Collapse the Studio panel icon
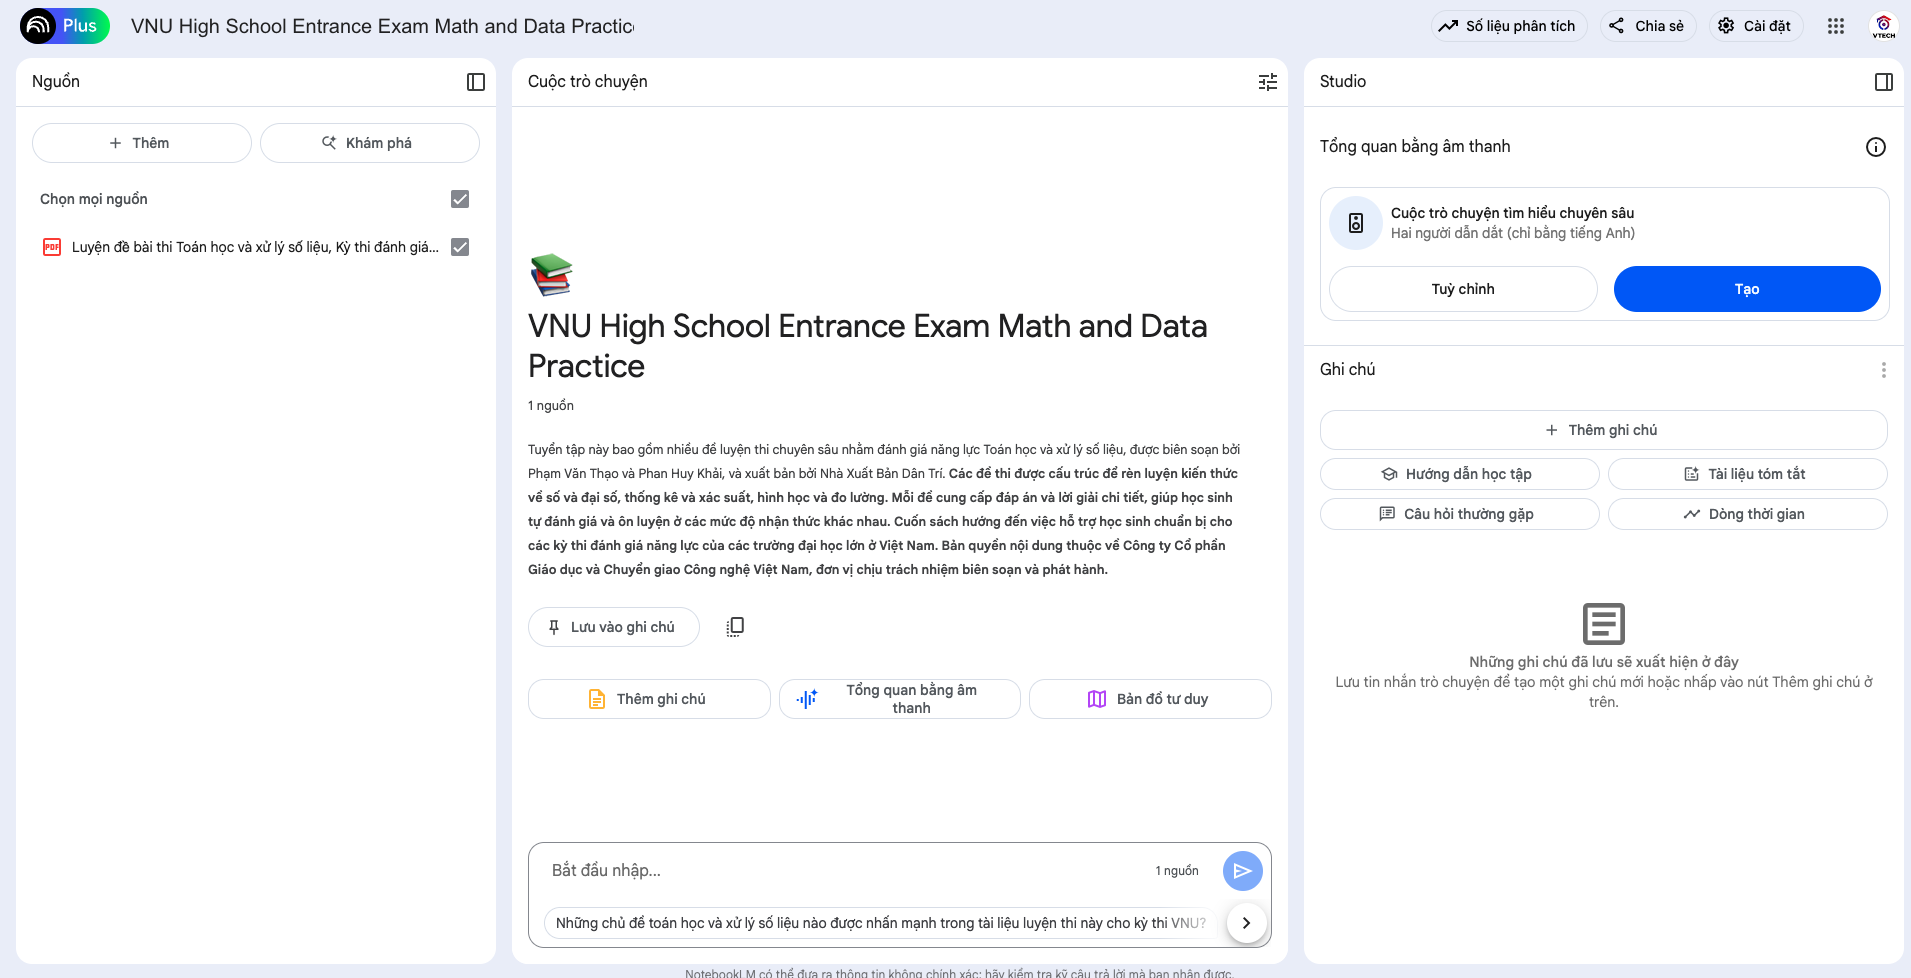The image size is (1911, 978). (x=1884, y=82)
